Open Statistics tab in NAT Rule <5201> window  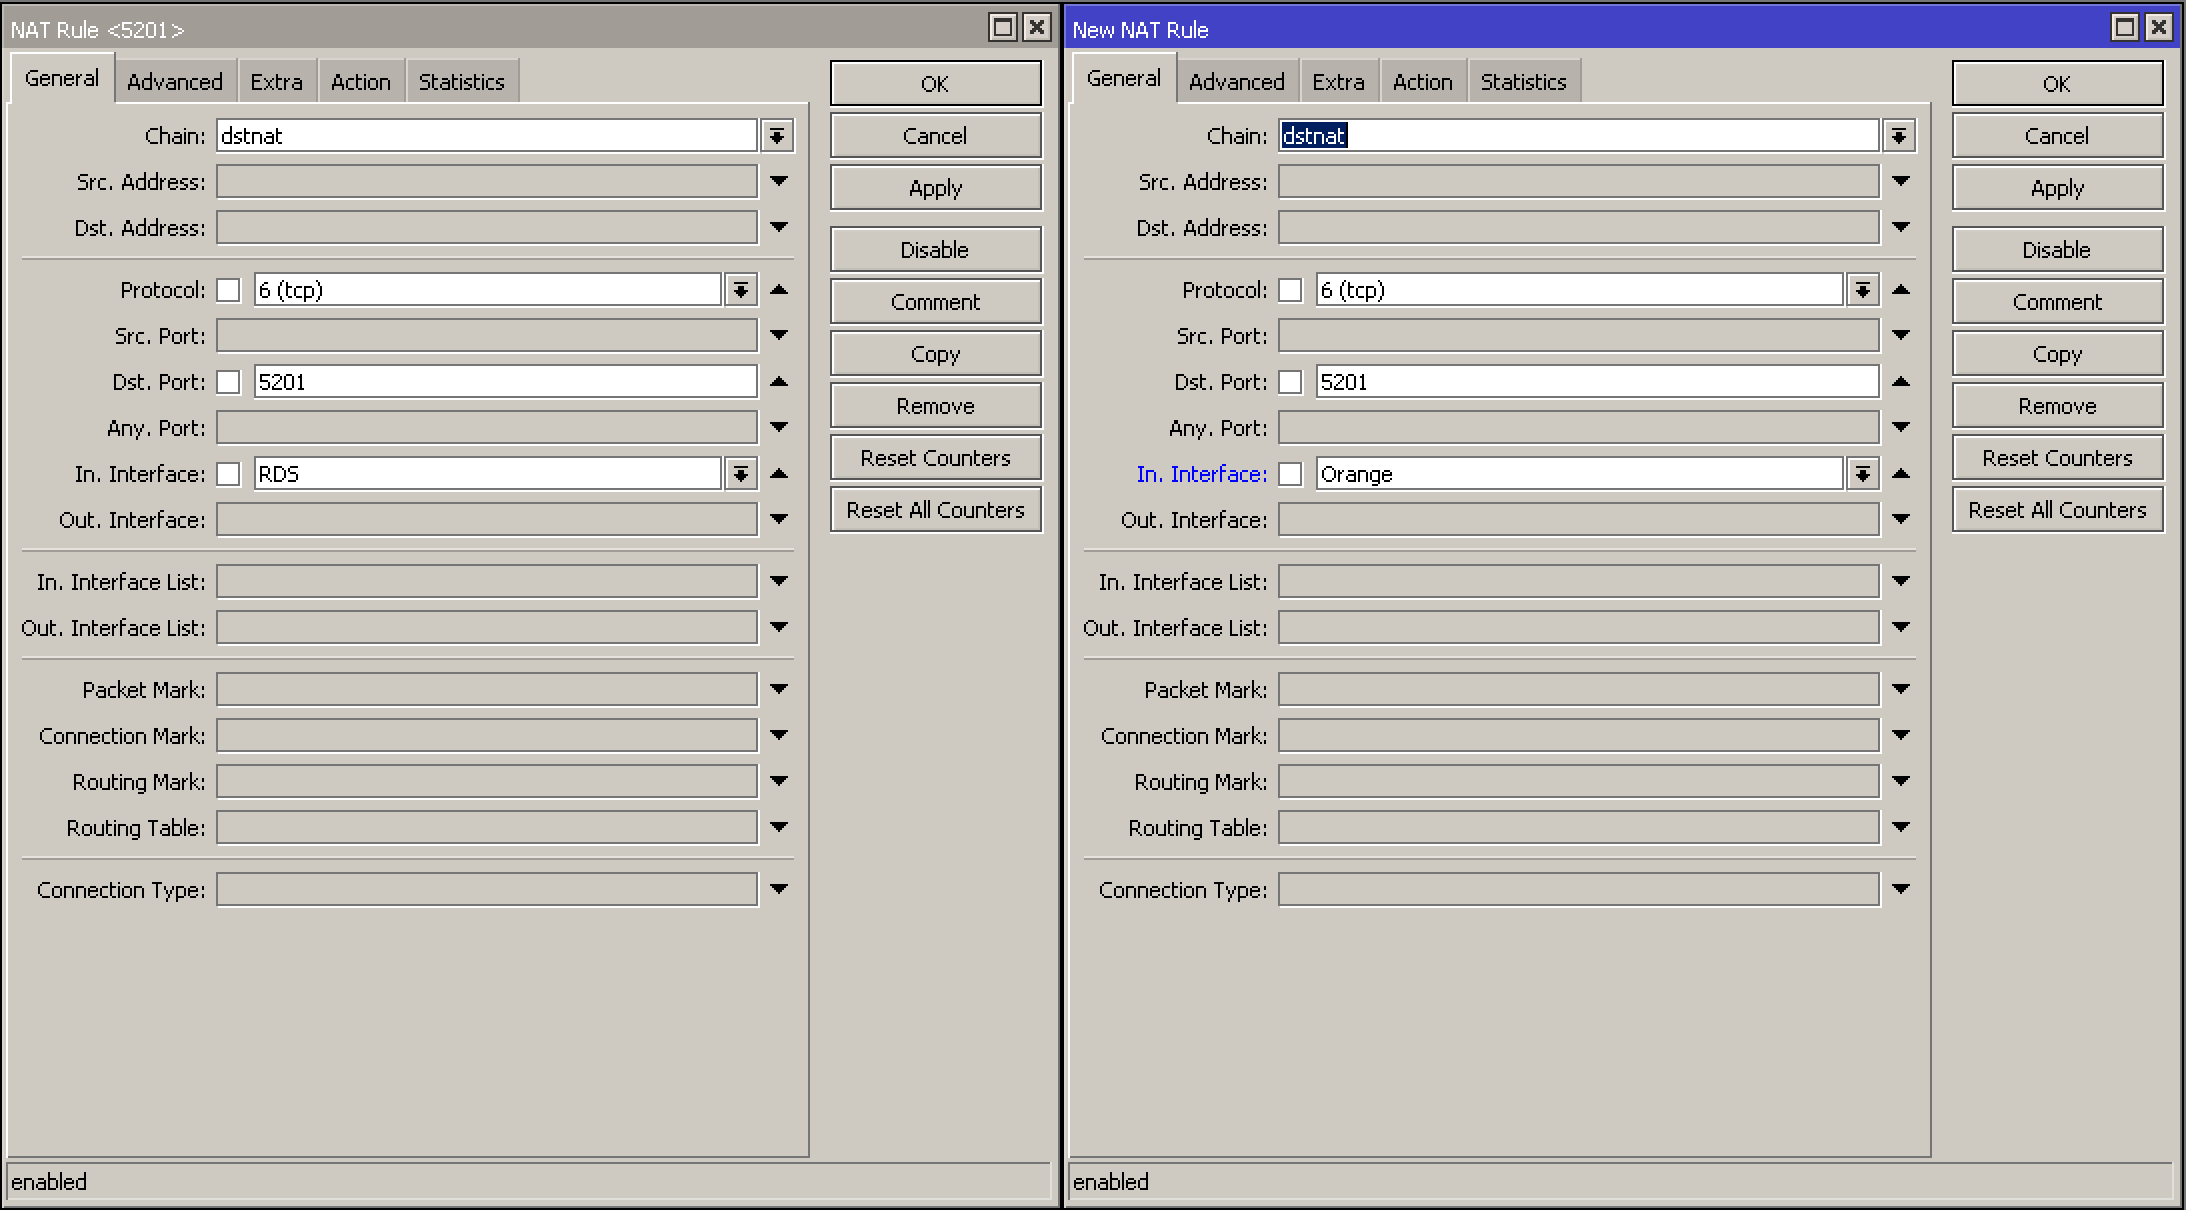click(x=462, y=82)
